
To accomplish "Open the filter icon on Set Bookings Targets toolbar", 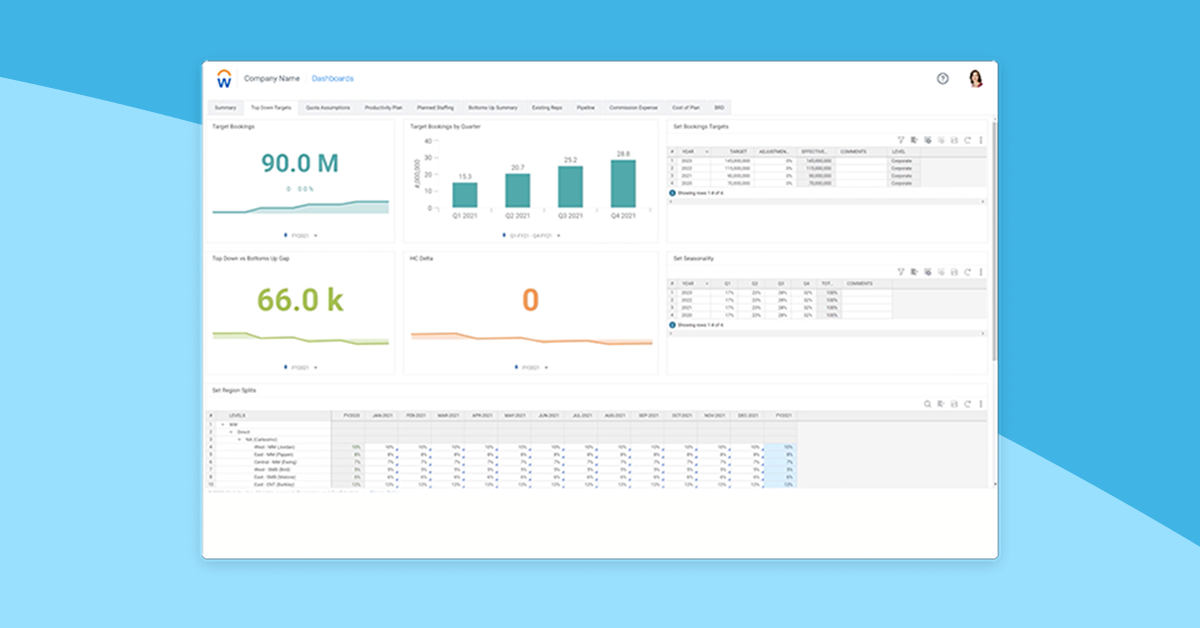I will pos(901,141).
